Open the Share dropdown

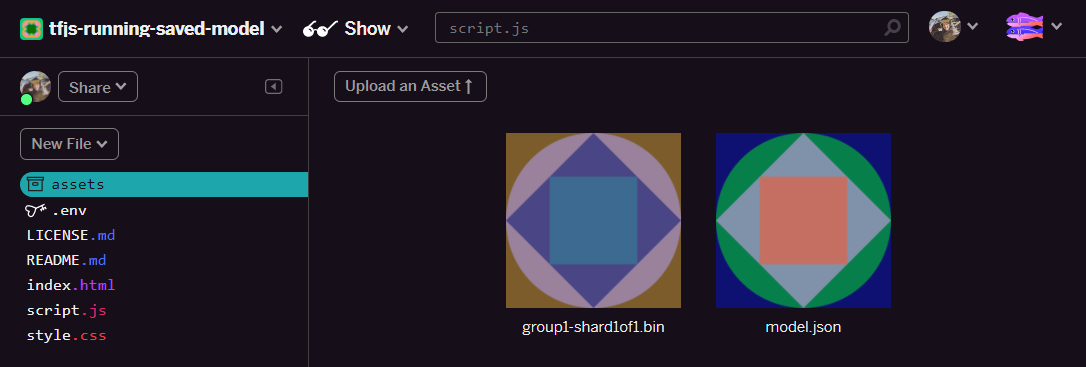click(98, 87)
